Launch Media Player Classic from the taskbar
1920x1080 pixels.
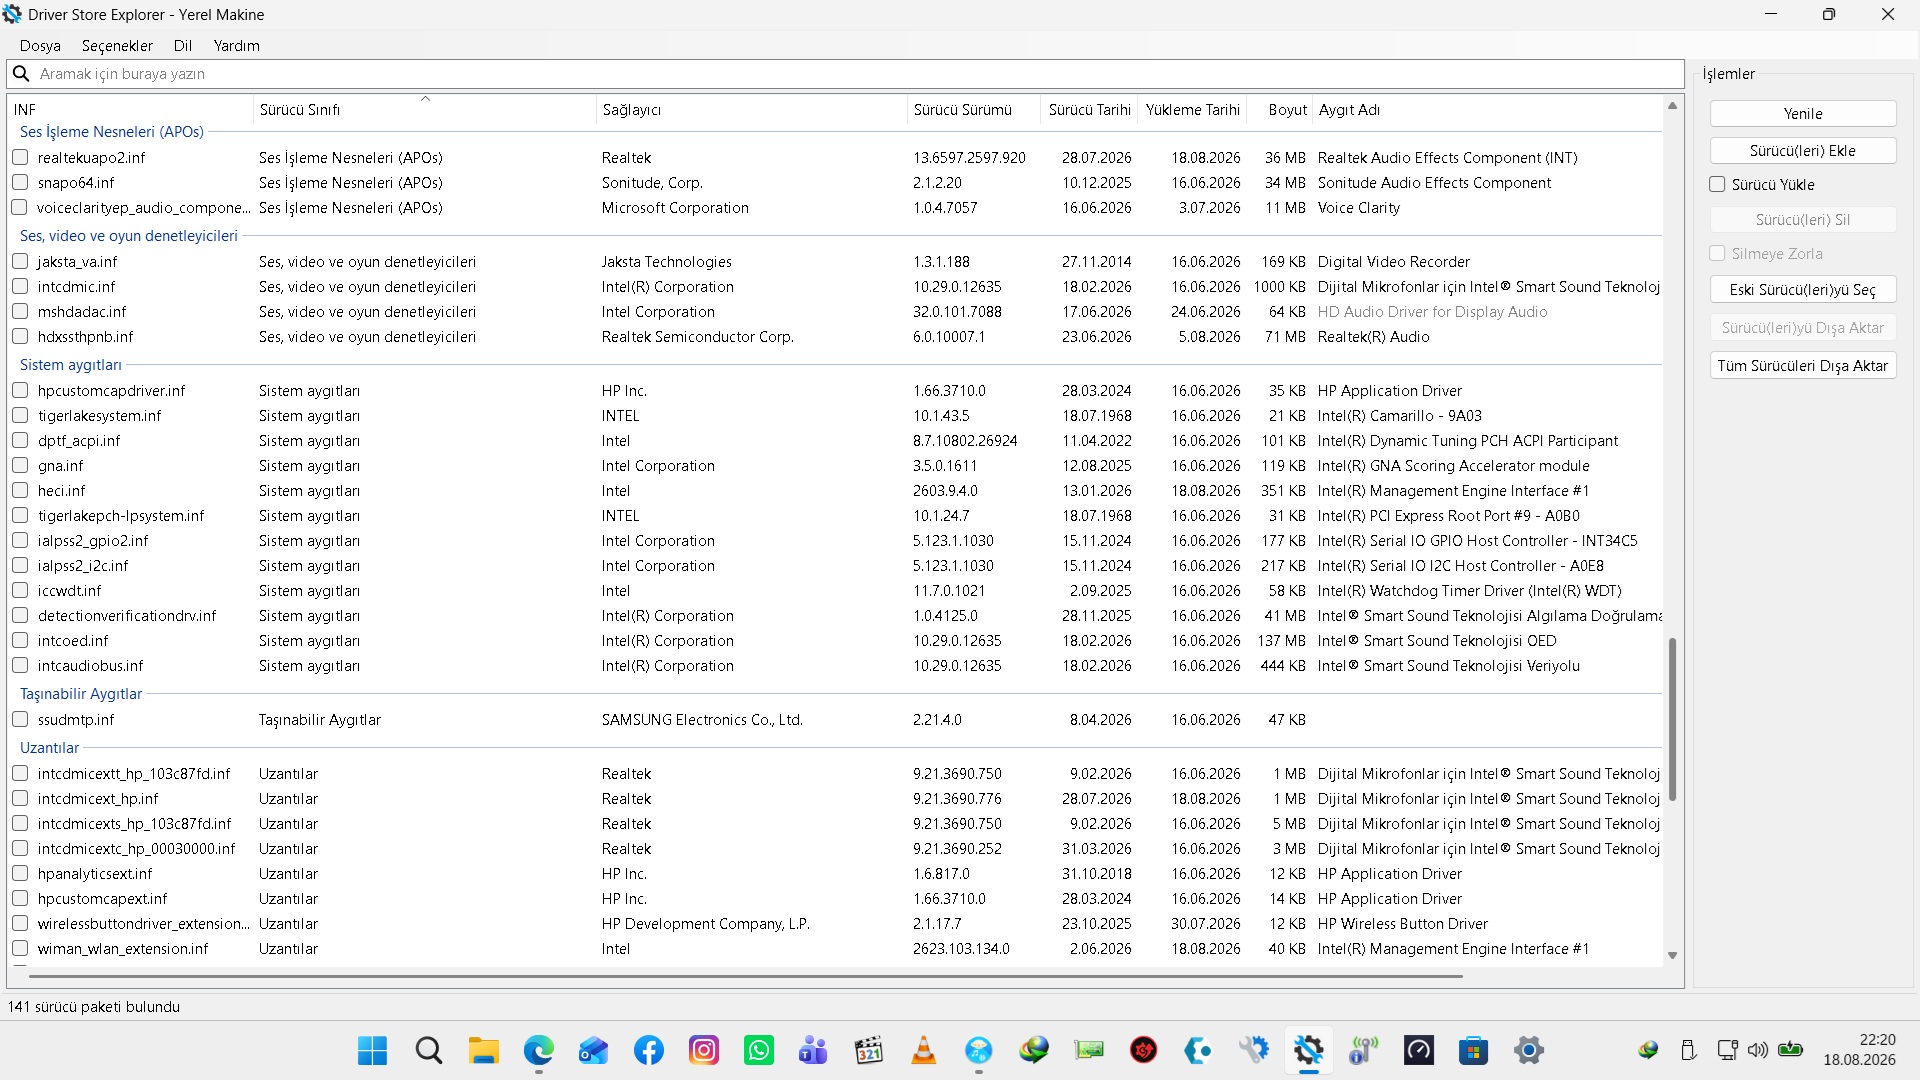pos(869,1050)
